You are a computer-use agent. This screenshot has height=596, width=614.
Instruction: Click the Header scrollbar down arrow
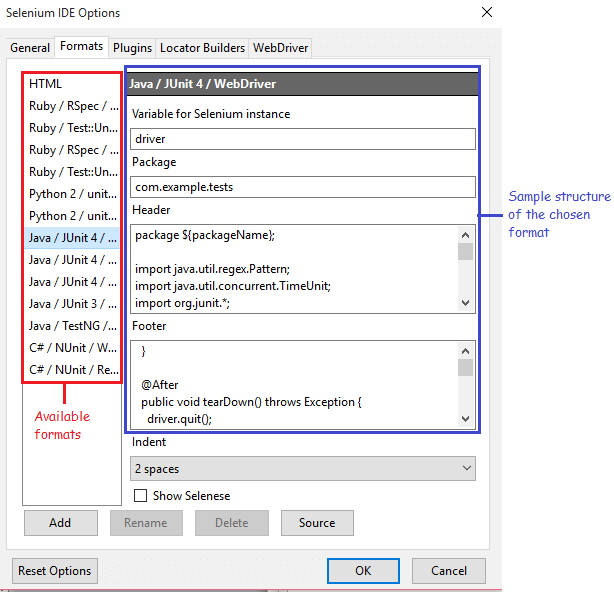(465, 303)
